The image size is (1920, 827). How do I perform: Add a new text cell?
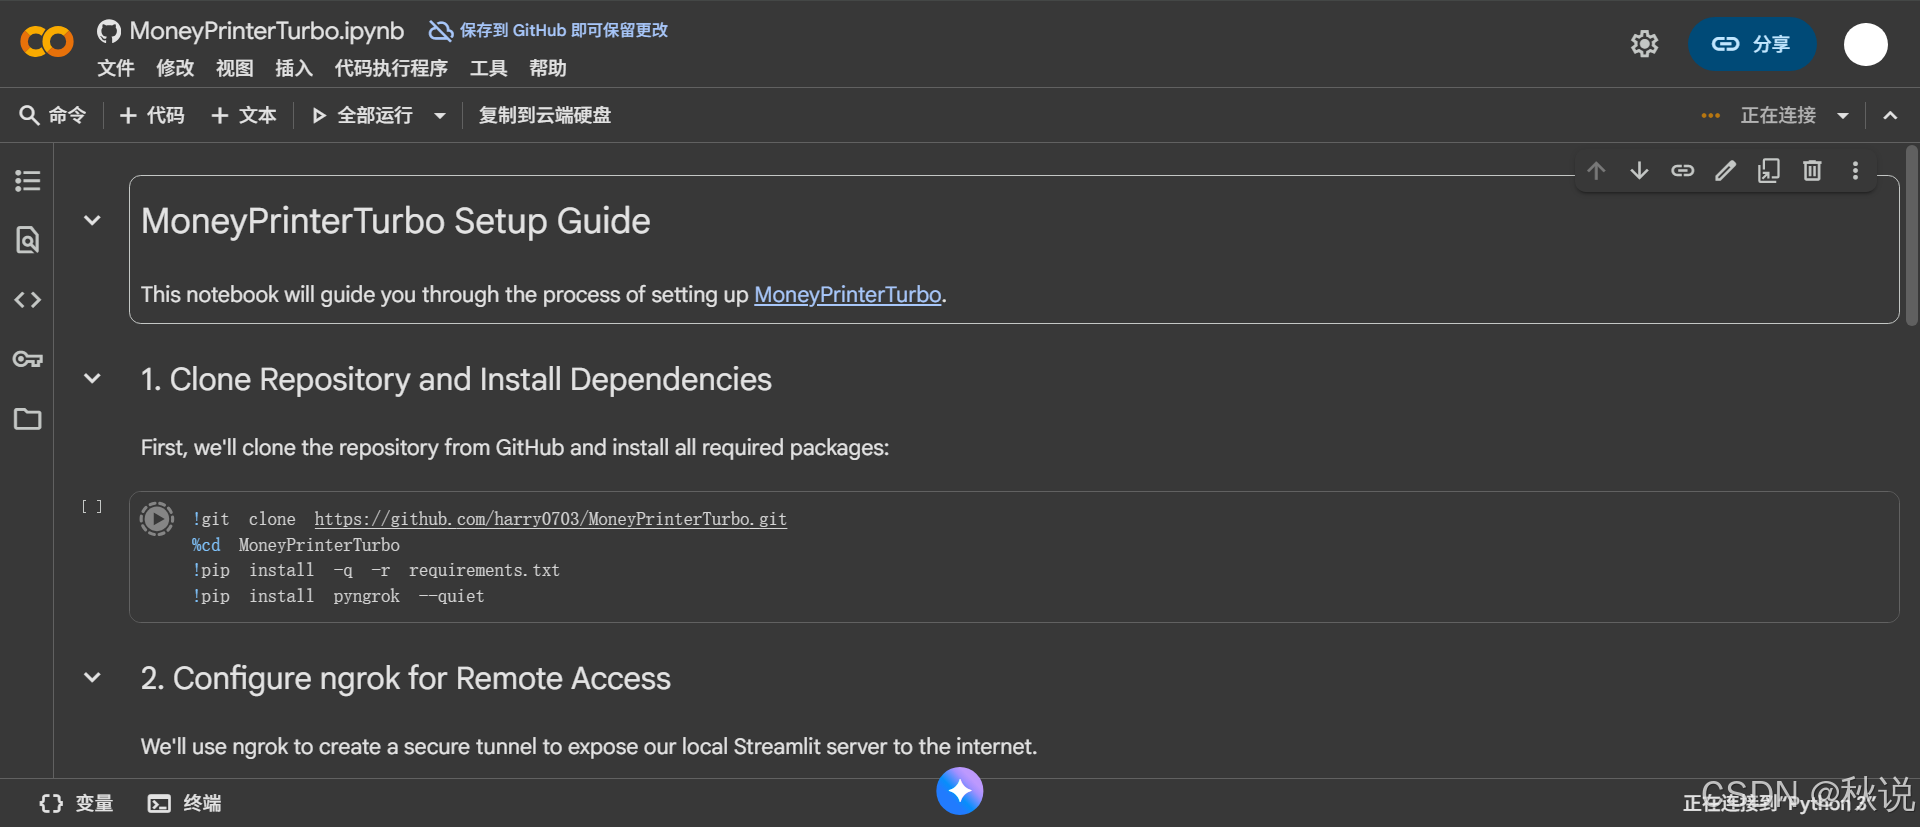click(244, 115)
